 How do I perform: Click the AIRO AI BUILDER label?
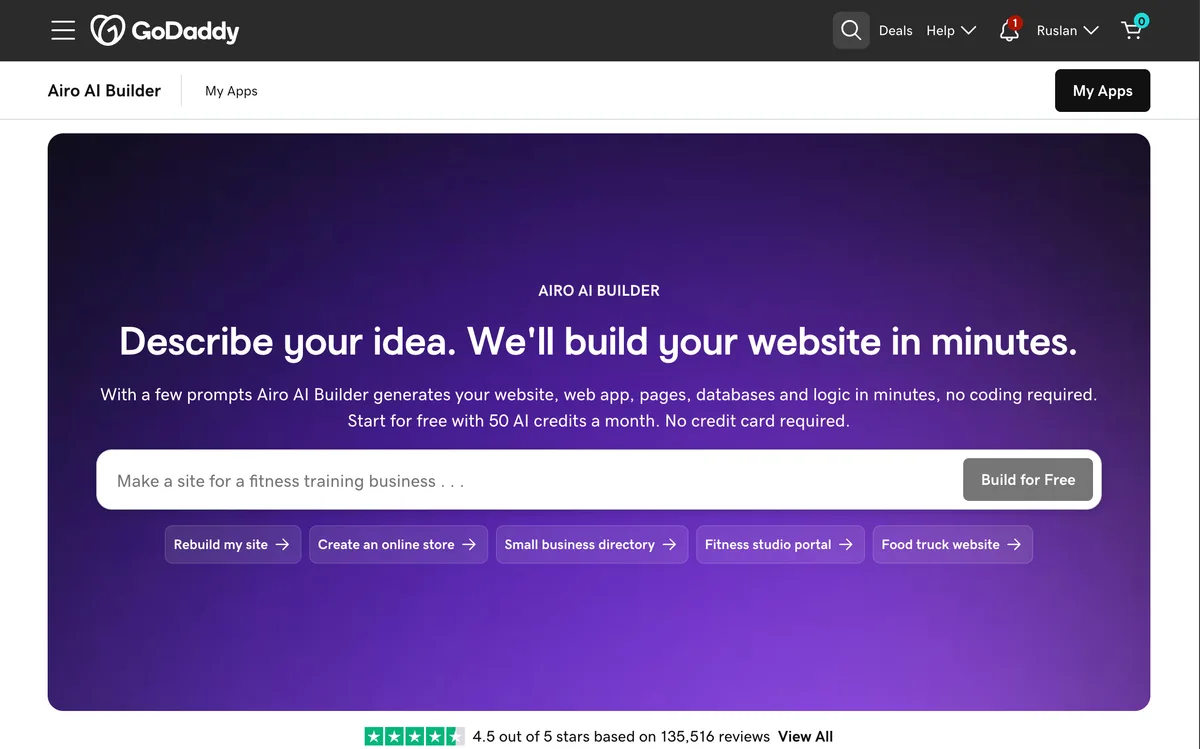click(599, 291)
